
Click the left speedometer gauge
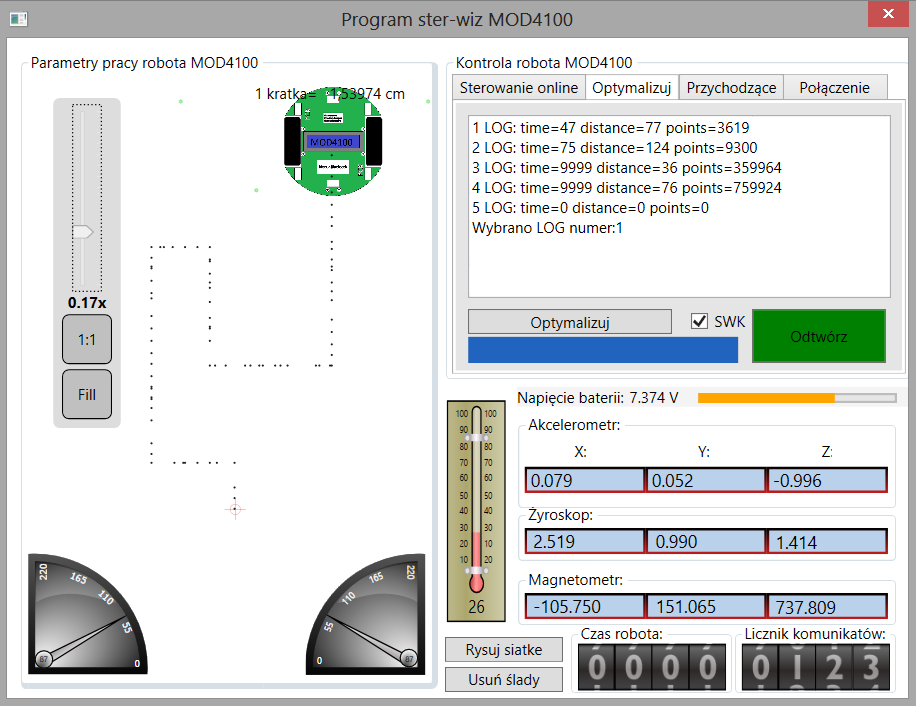(87, 612)
